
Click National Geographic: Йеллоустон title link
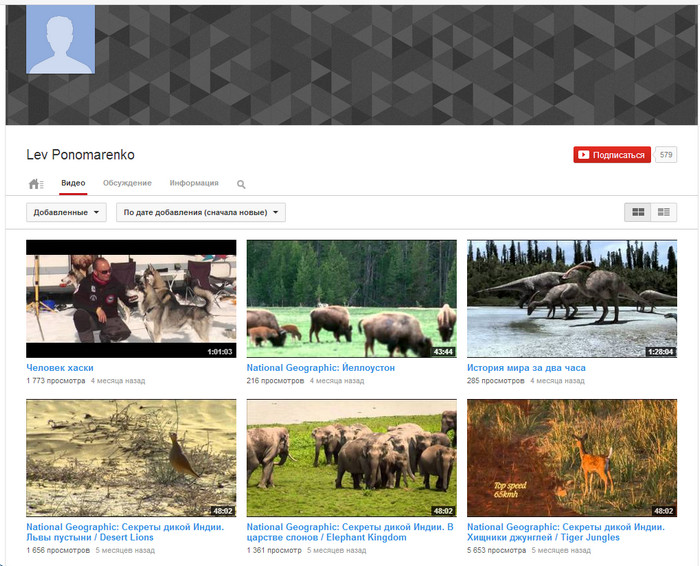pos(321,368)
